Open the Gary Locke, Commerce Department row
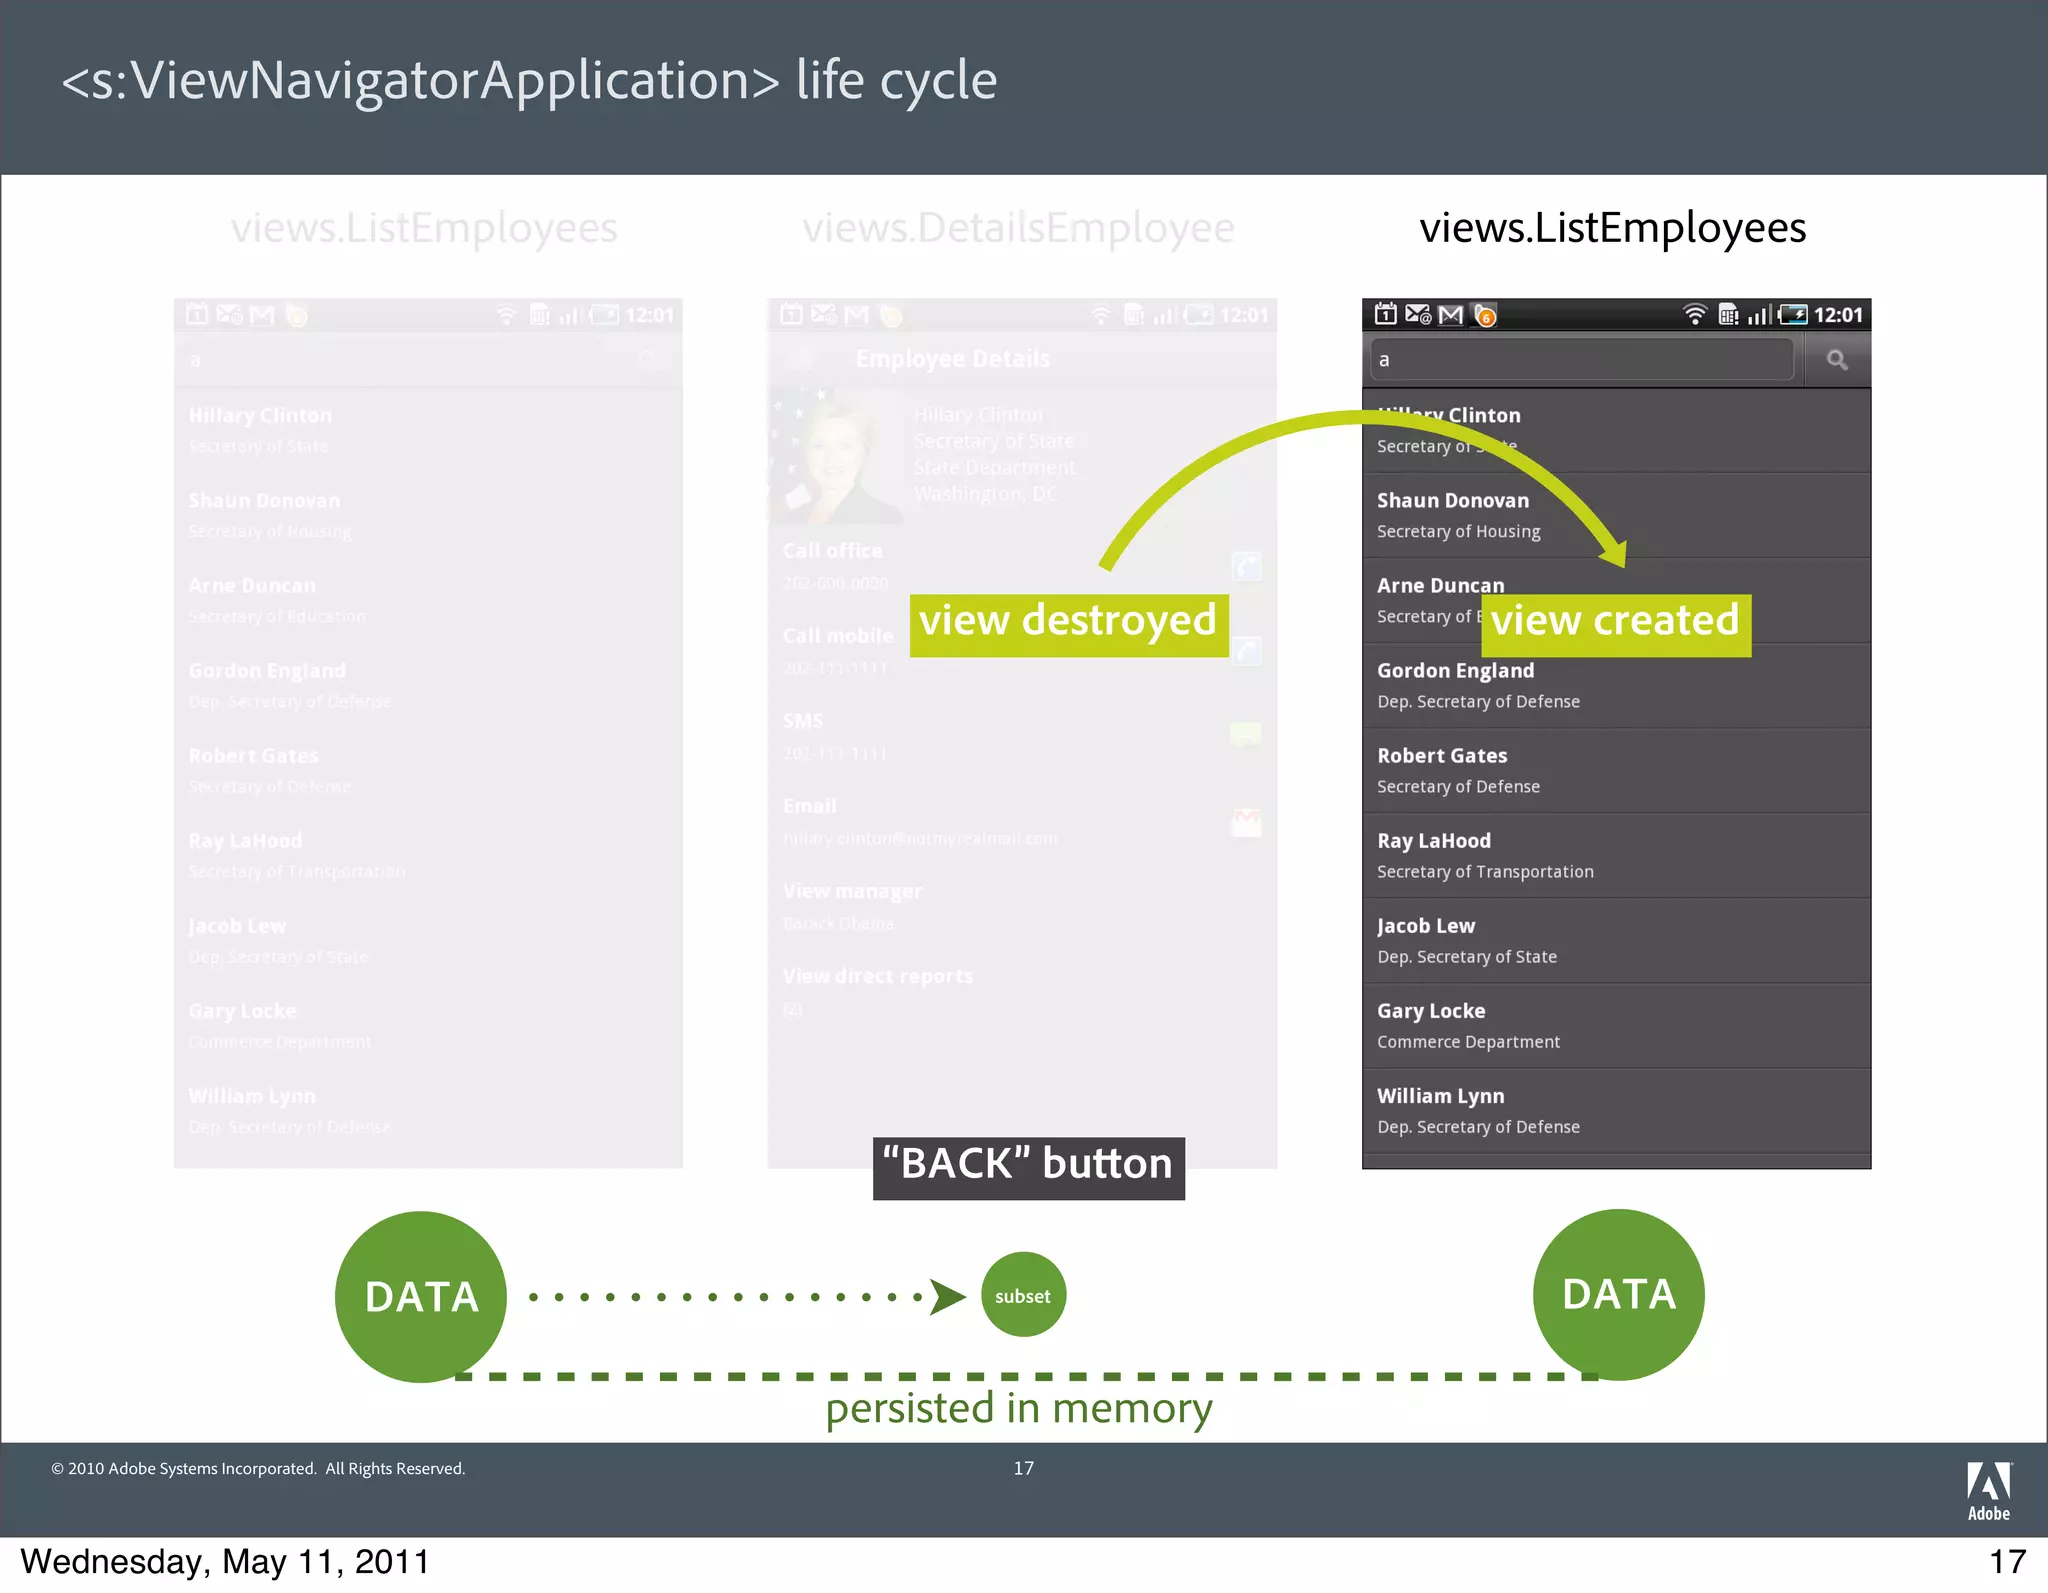 1616,1025
